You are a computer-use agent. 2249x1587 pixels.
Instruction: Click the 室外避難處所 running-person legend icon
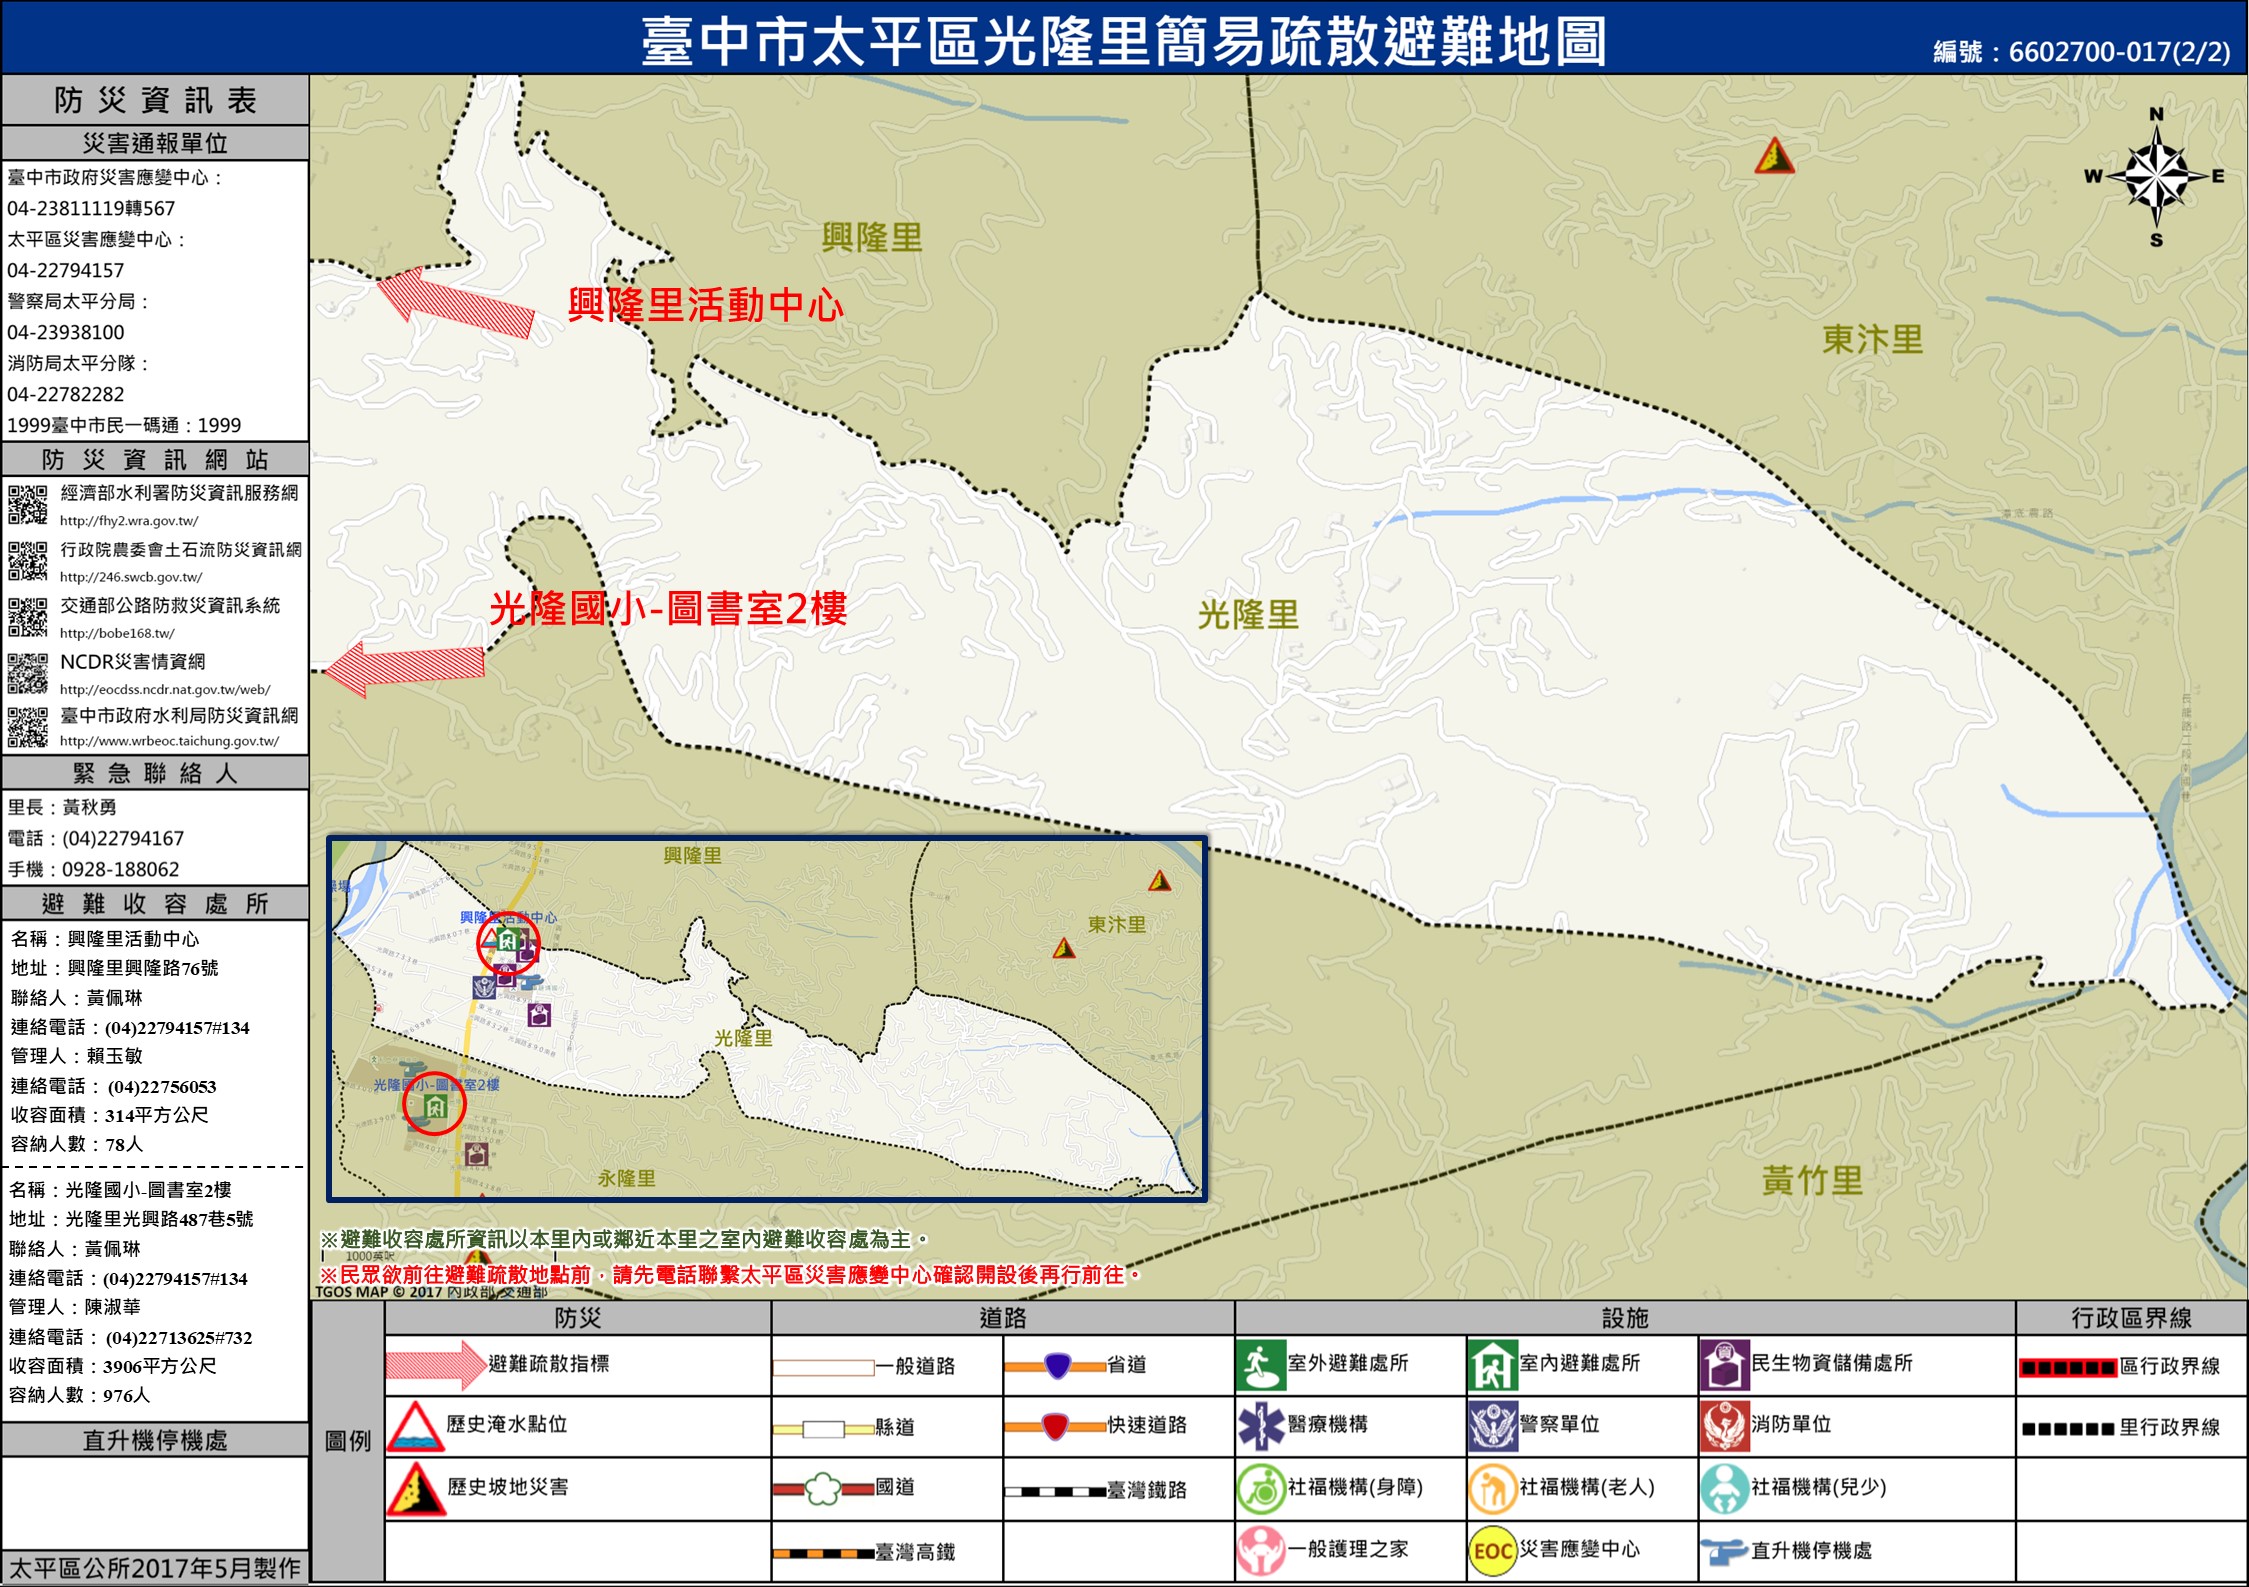tap(1260, 1365)
